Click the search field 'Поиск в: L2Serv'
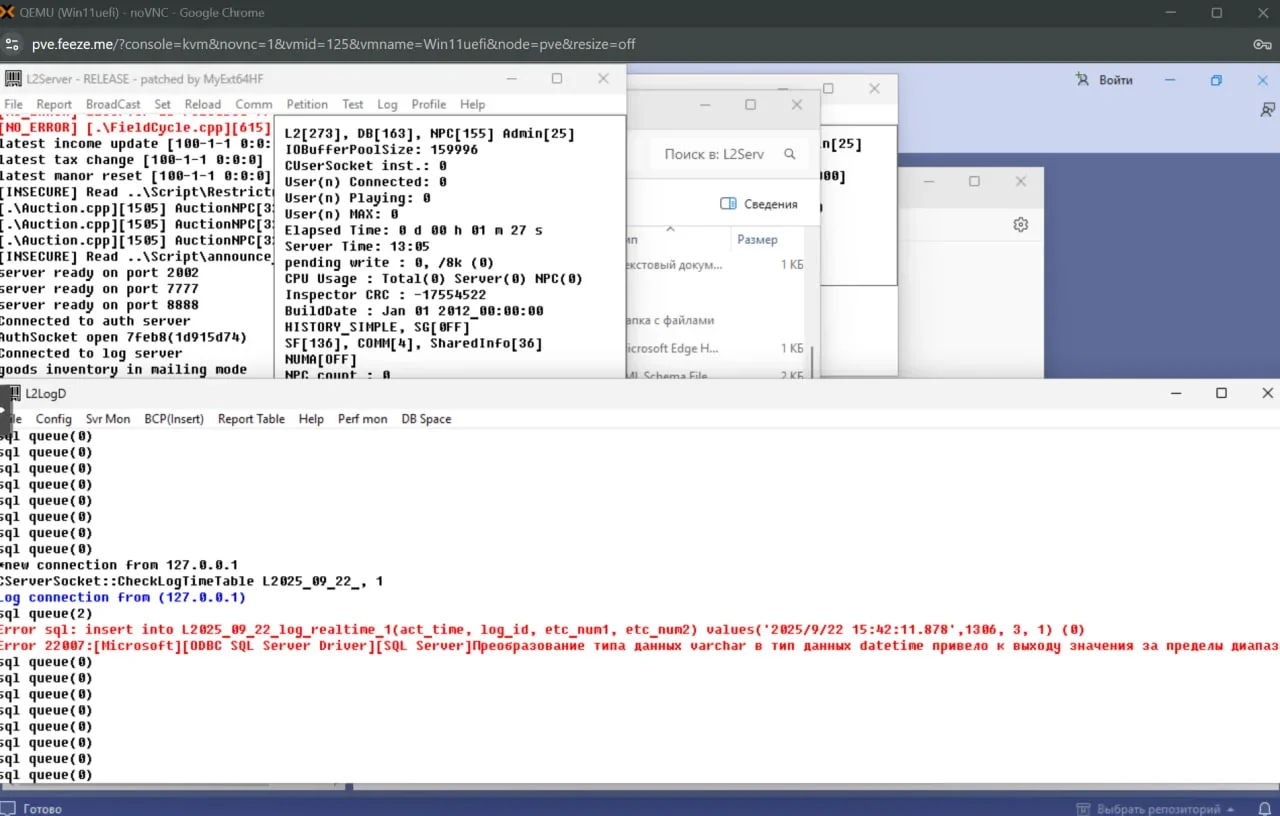The height and width of the screenshot is (816, 1280). coord(714,154)
